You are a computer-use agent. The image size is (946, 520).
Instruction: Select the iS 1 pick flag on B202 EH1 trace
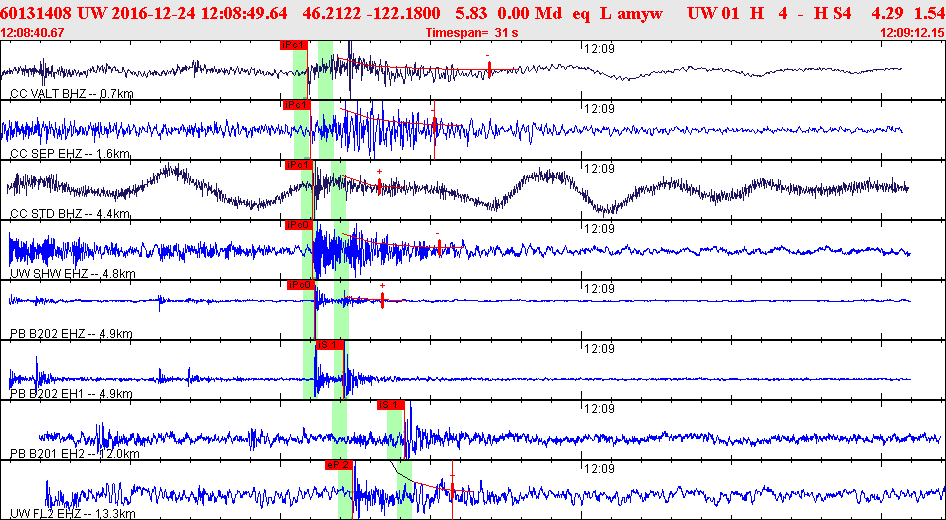pyautogui.click(x=330, y=344)
